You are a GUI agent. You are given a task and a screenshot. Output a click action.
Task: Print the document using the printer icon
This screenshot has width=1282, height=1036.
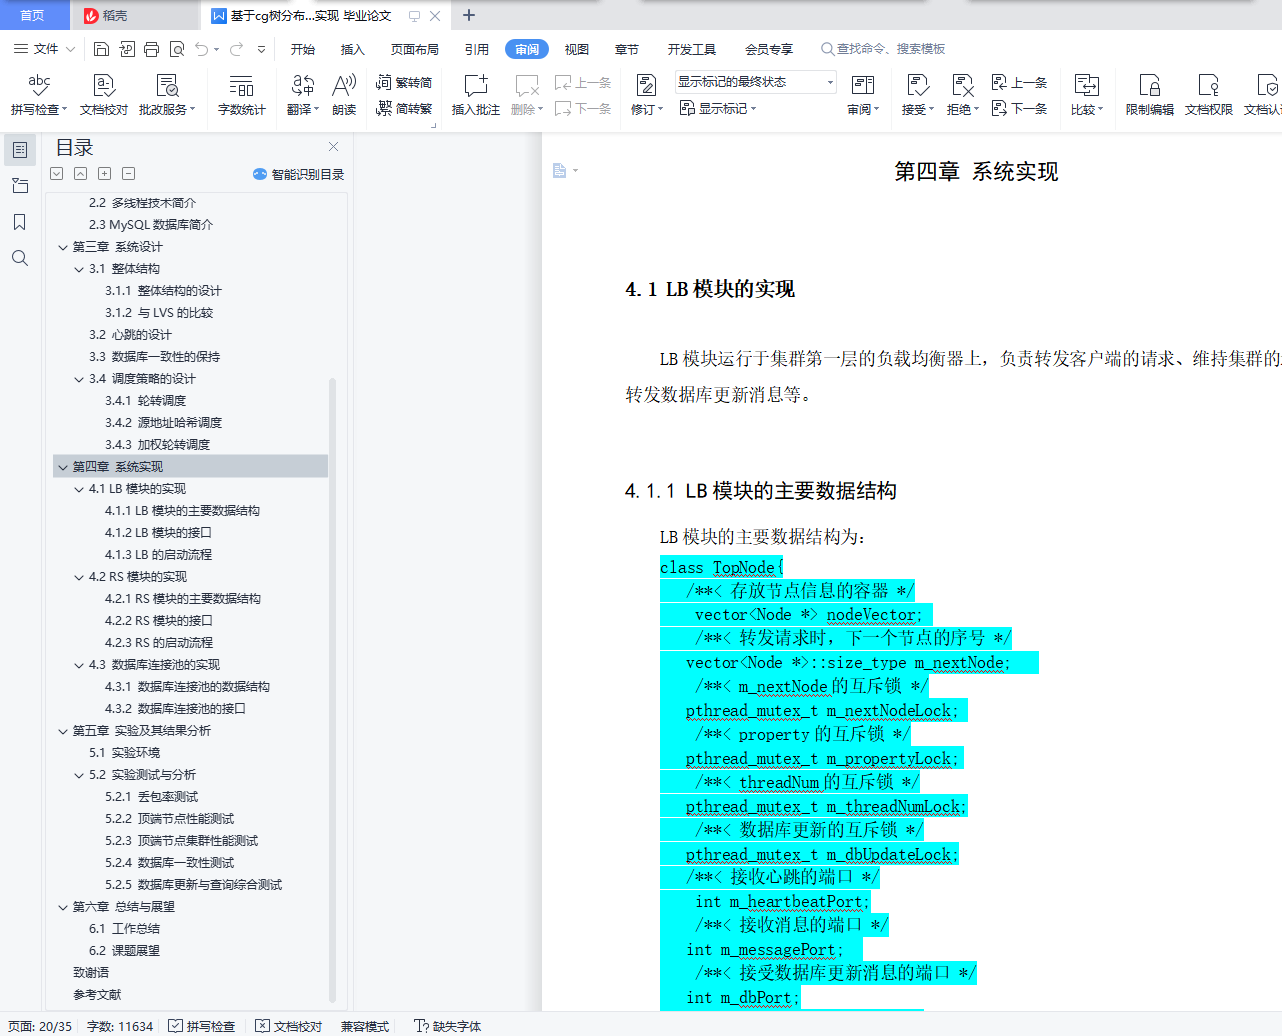(x=152, y=49)
